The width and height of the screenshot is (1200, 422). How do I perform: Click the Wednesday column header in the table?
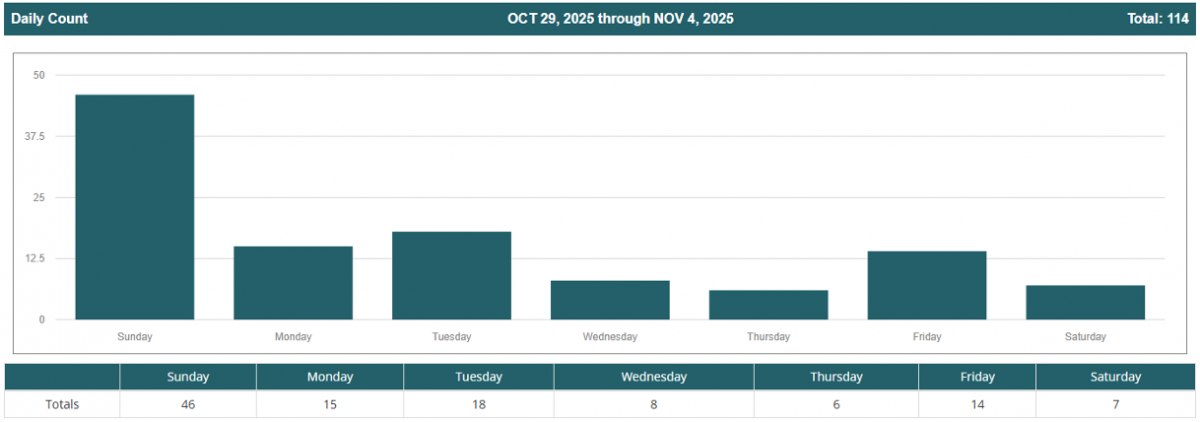click(x=654, y=377)
